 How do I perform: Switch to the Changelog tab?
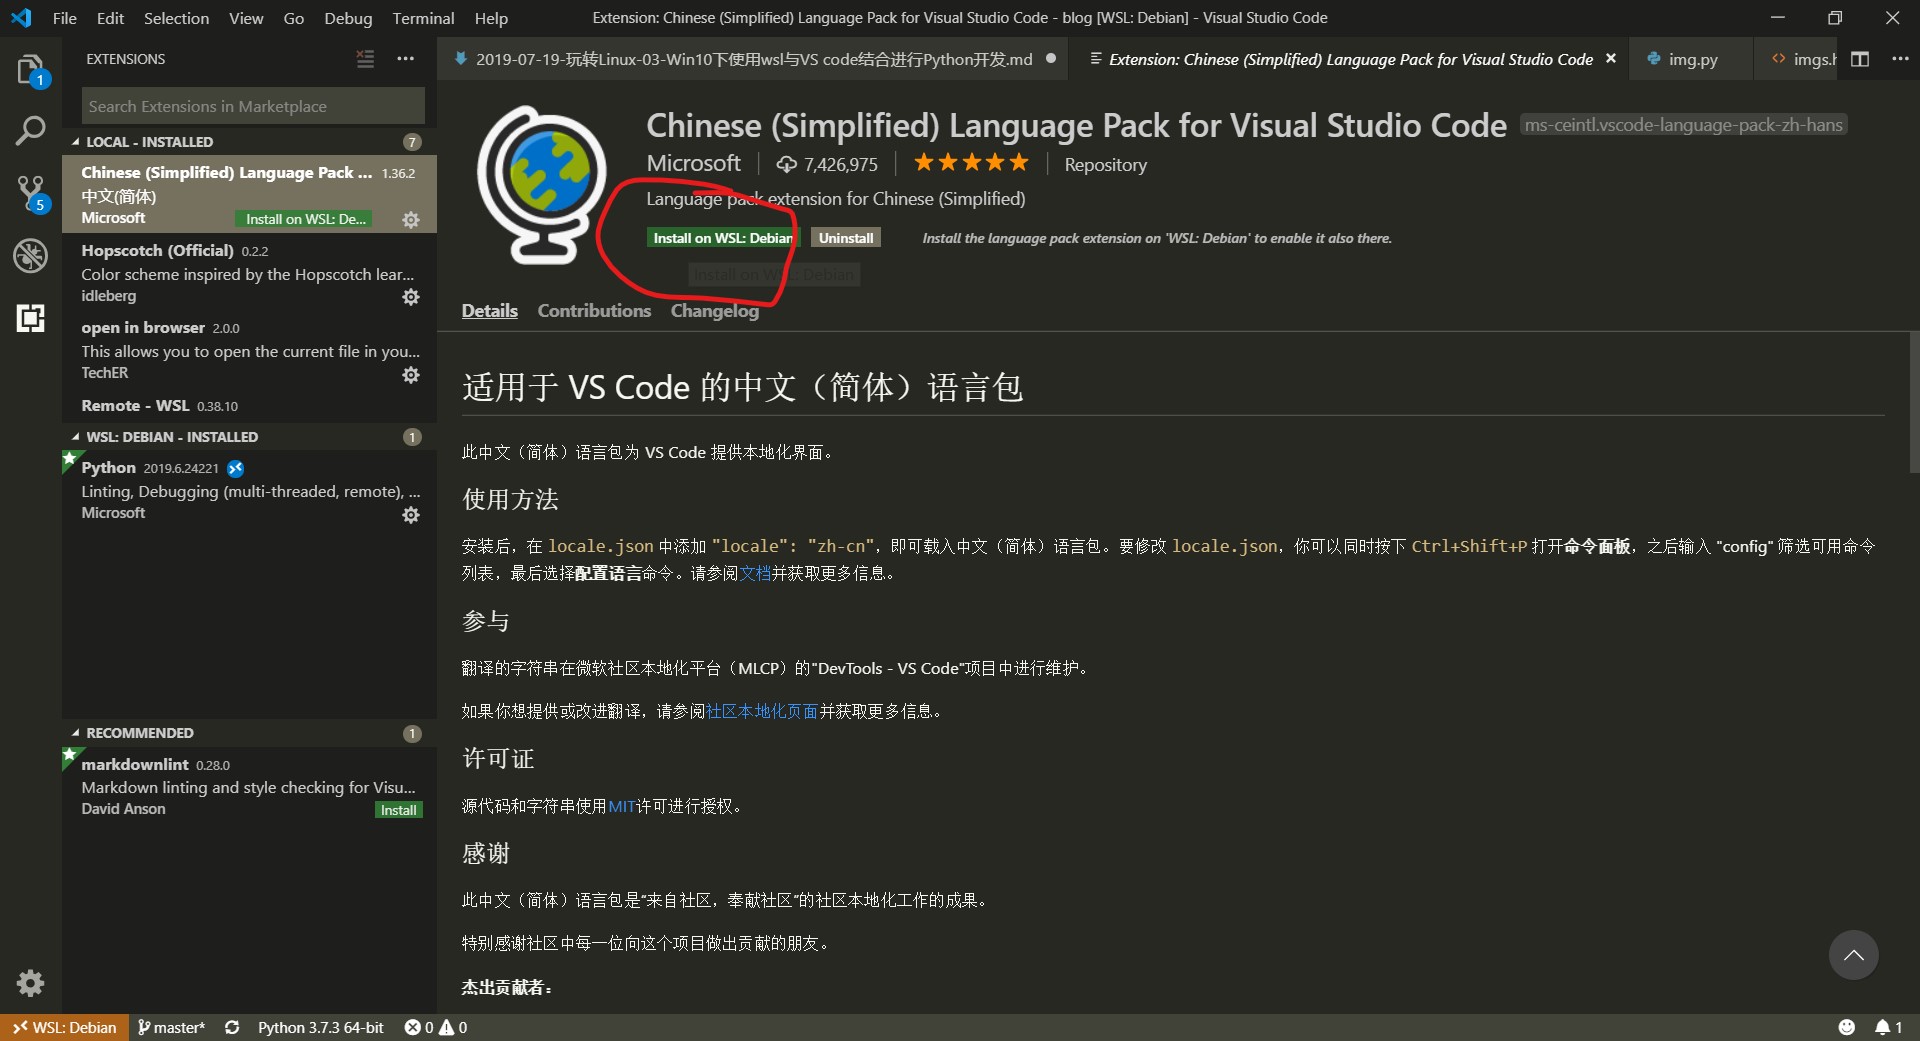(715, 311)
